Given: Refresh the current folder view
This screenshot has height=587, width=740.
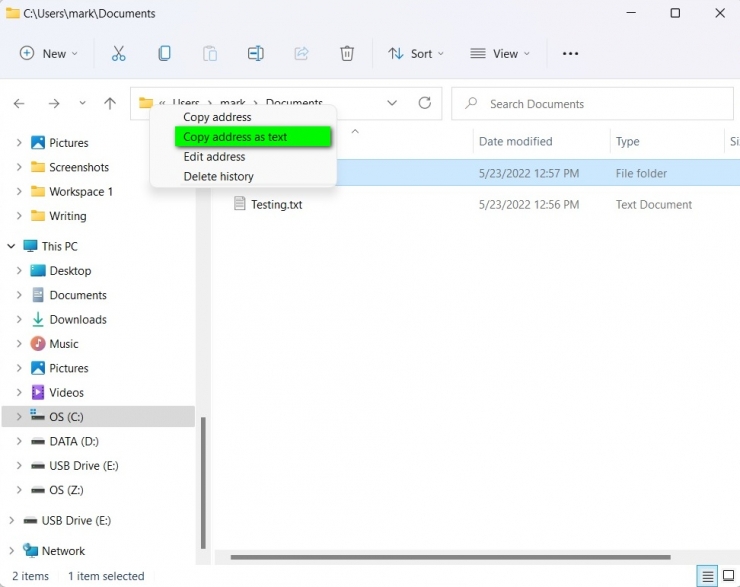Looking at the screenshot, I should pos(424,103).
